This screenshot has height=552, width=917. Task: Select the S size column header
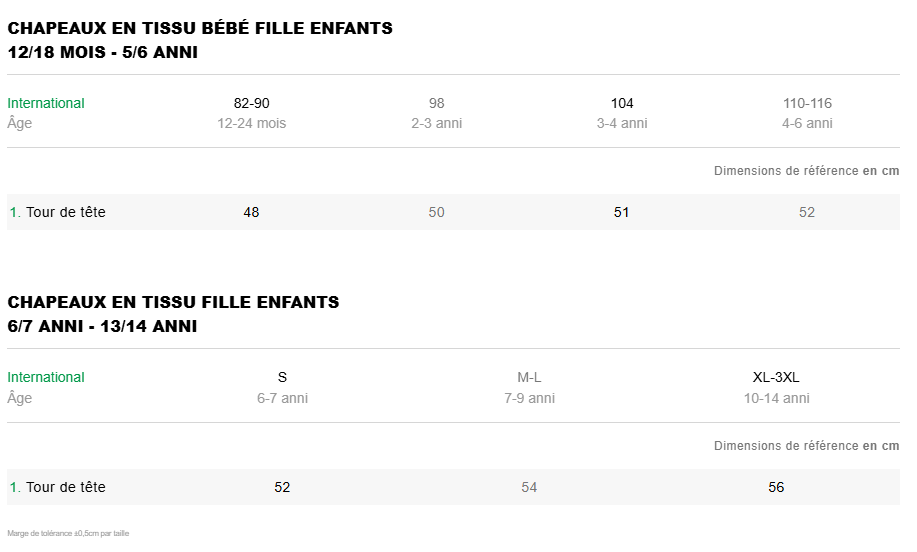point(282,377)
